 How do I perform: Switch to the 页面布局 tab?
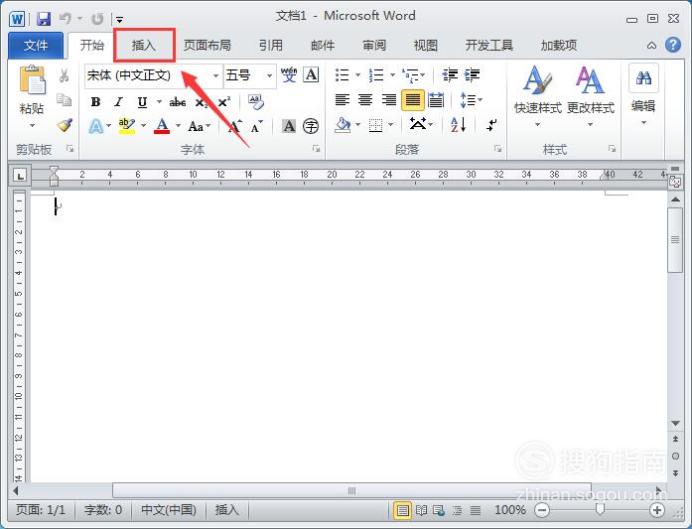click(207, 45)
